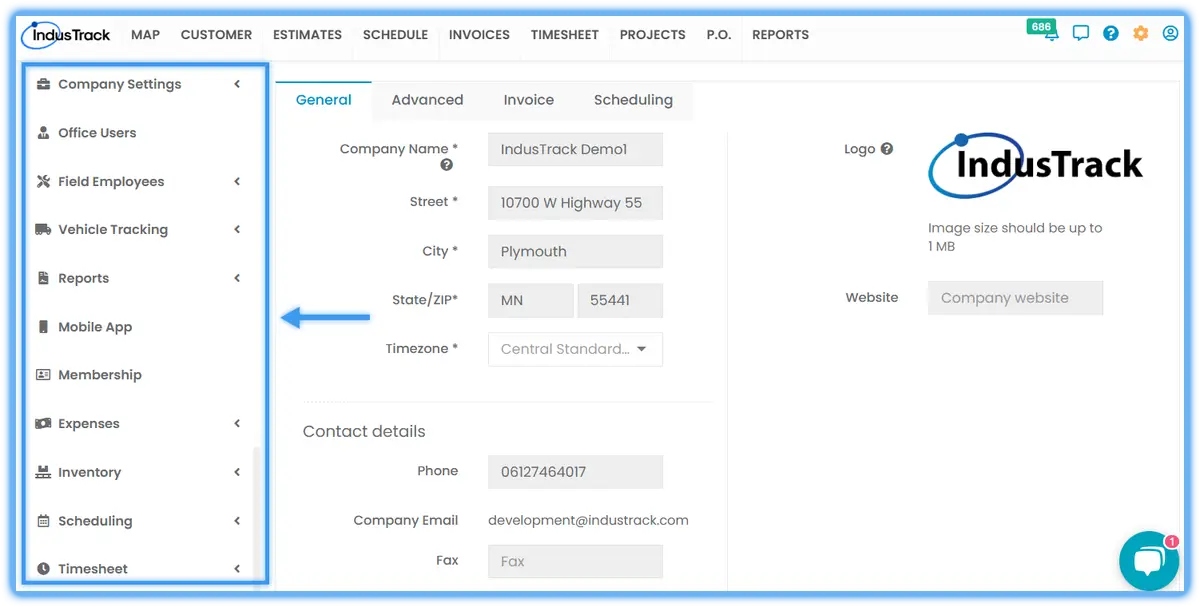Viewport: 1200px width, 607px height.
Task: Open Office Users in the sidebar
Action: pos(97,132)
